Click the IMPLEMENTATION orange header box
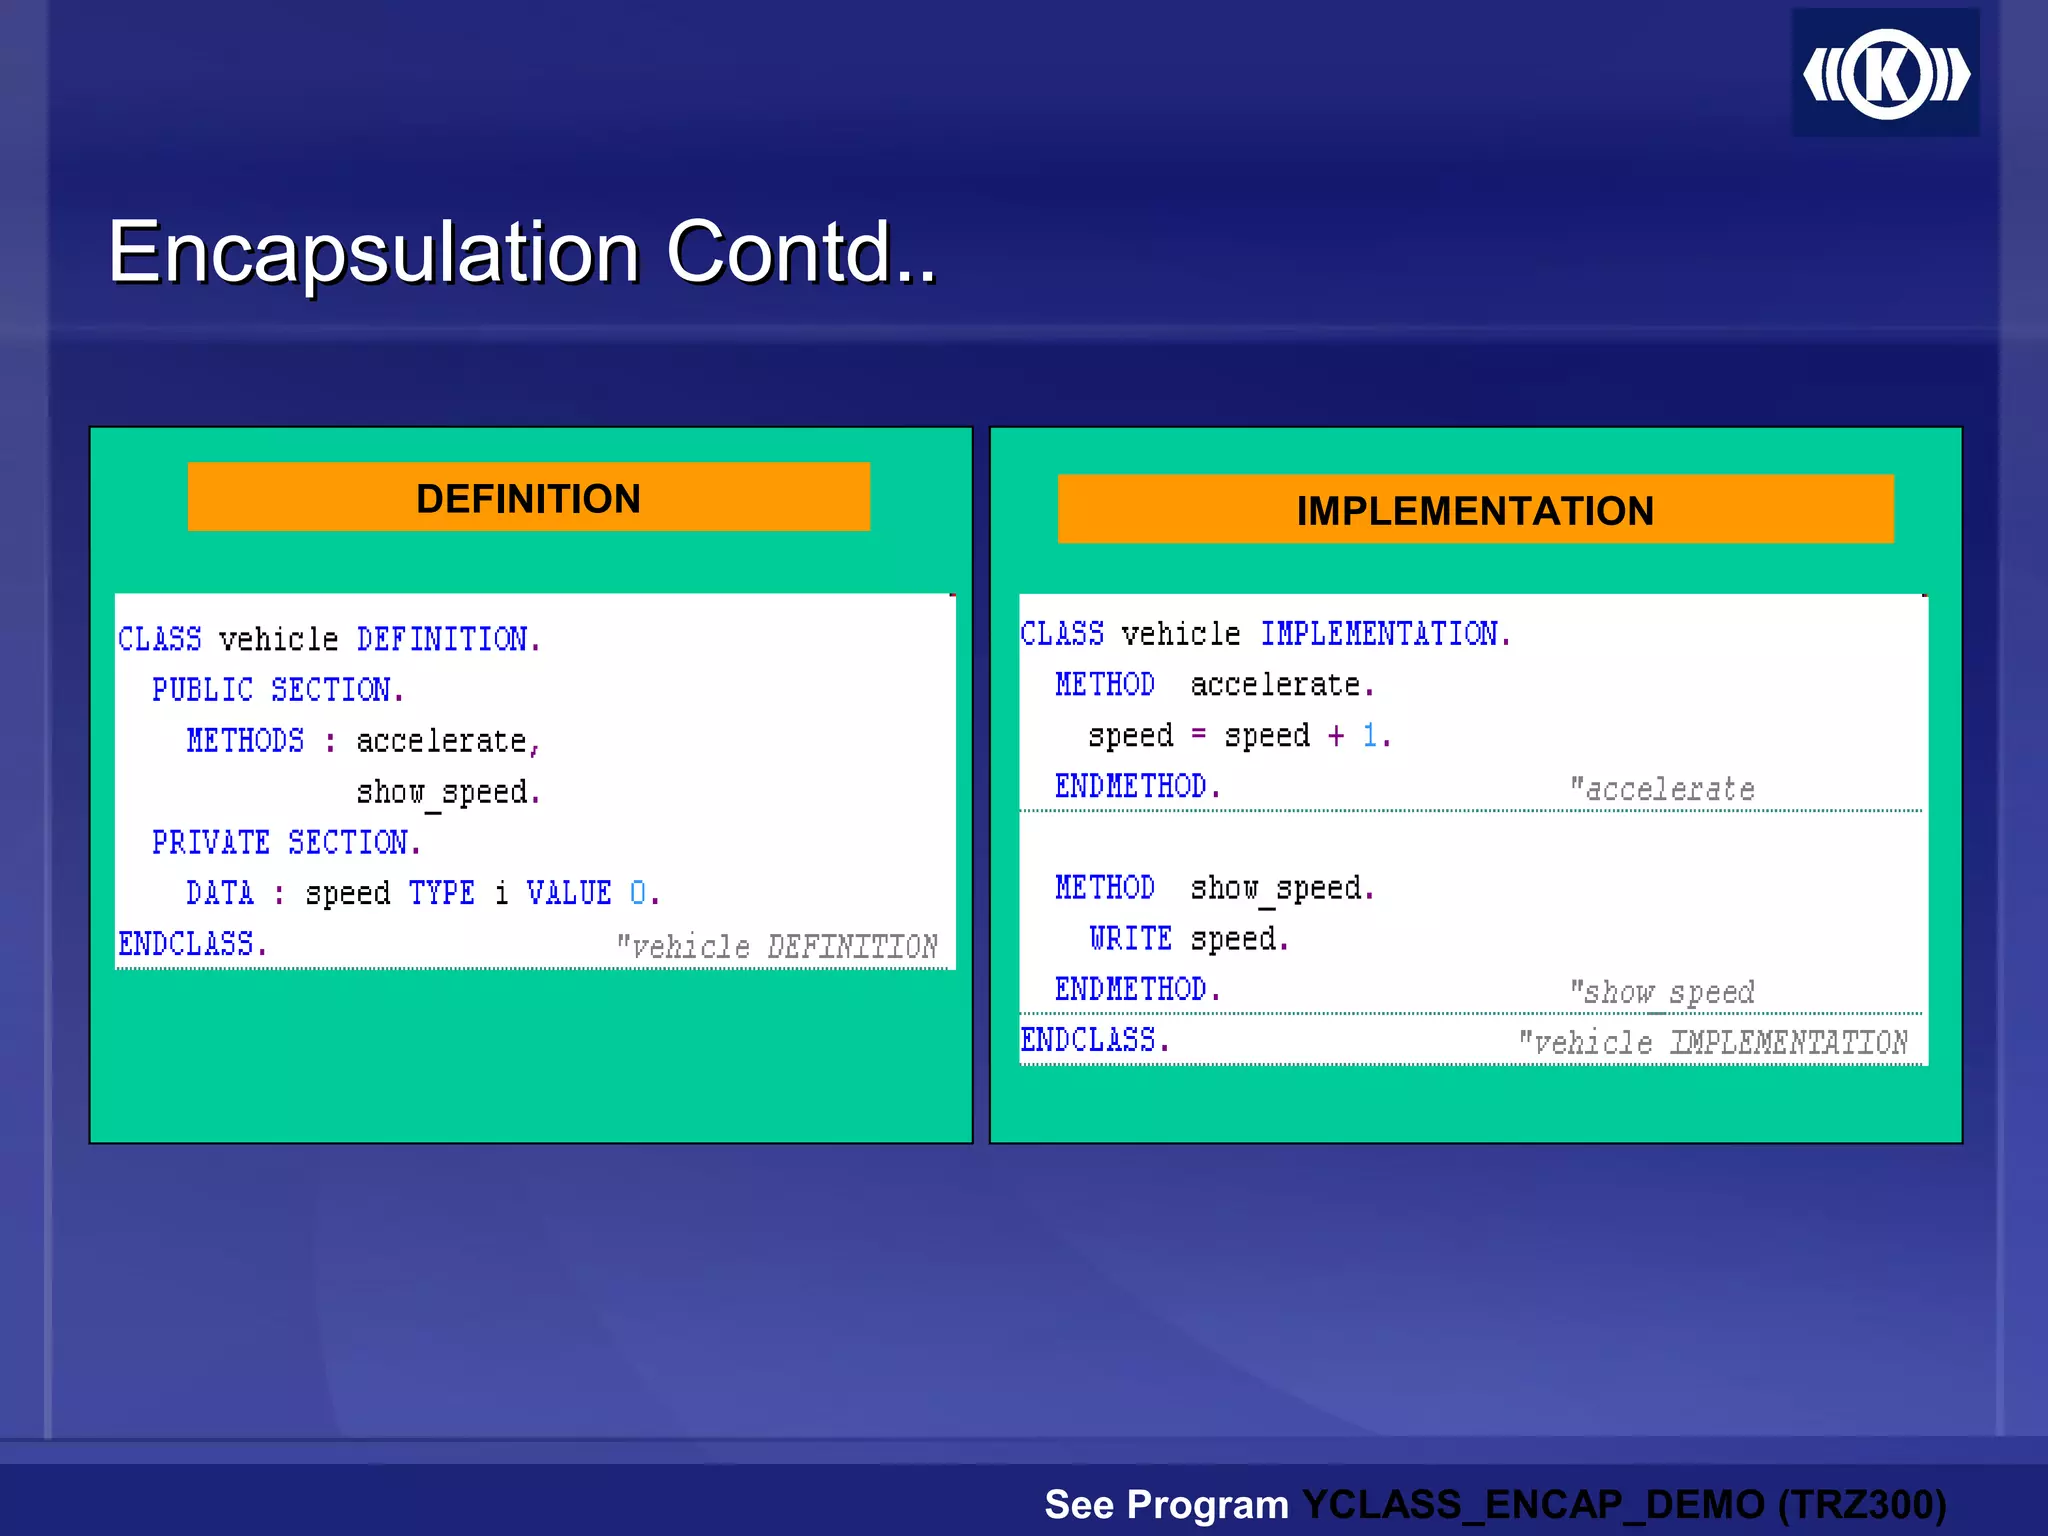Screen dimensions: 2048x1536 1475,510
